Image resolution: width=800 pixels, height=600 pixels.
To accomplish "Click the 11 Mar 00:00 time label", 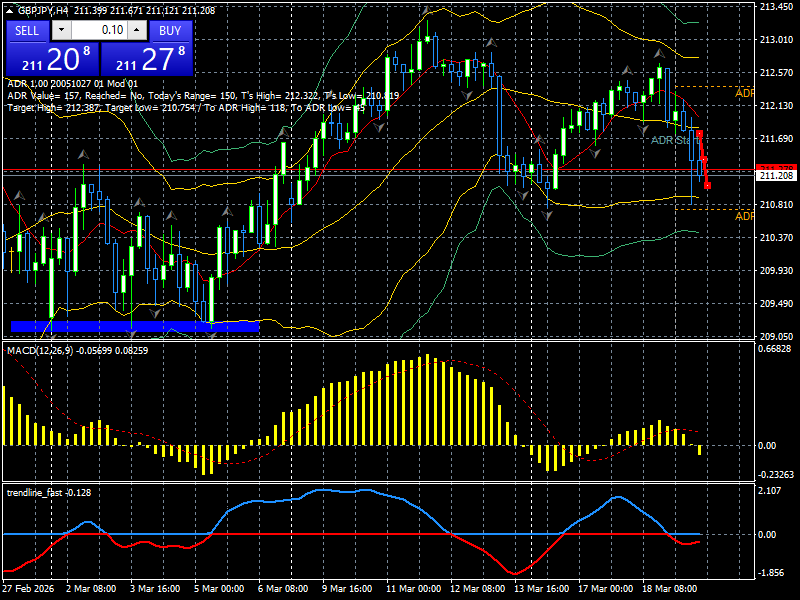I will click(413, 589).
